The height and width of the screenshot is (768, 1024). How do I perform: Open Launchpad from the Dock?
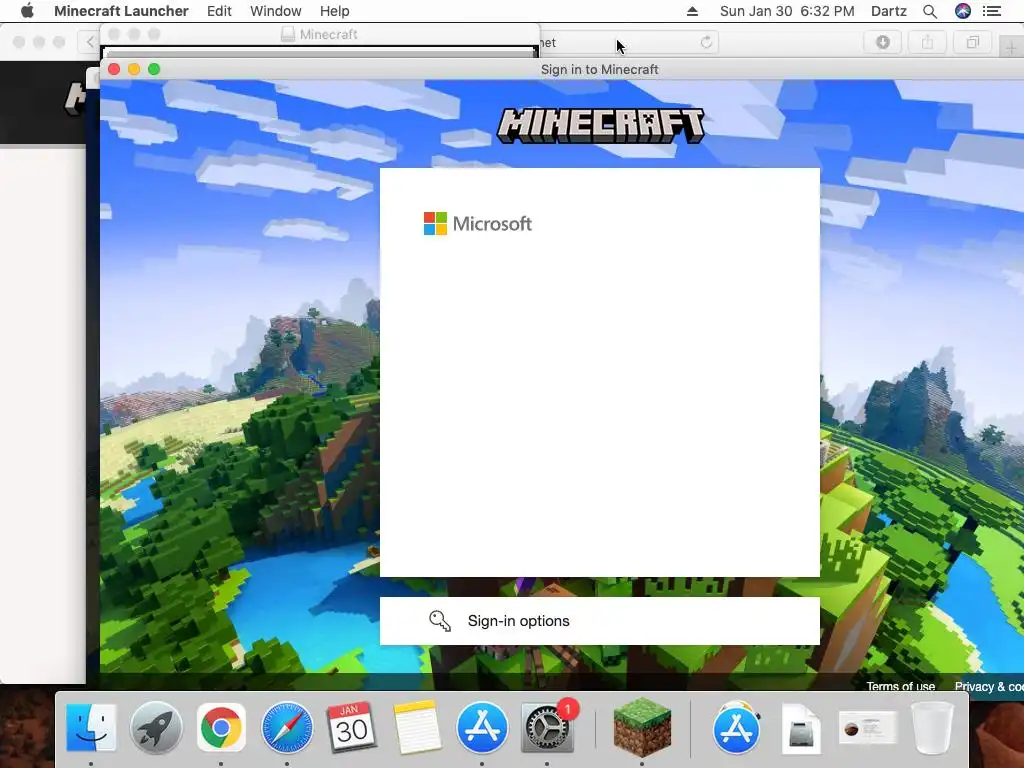[156, 727]
